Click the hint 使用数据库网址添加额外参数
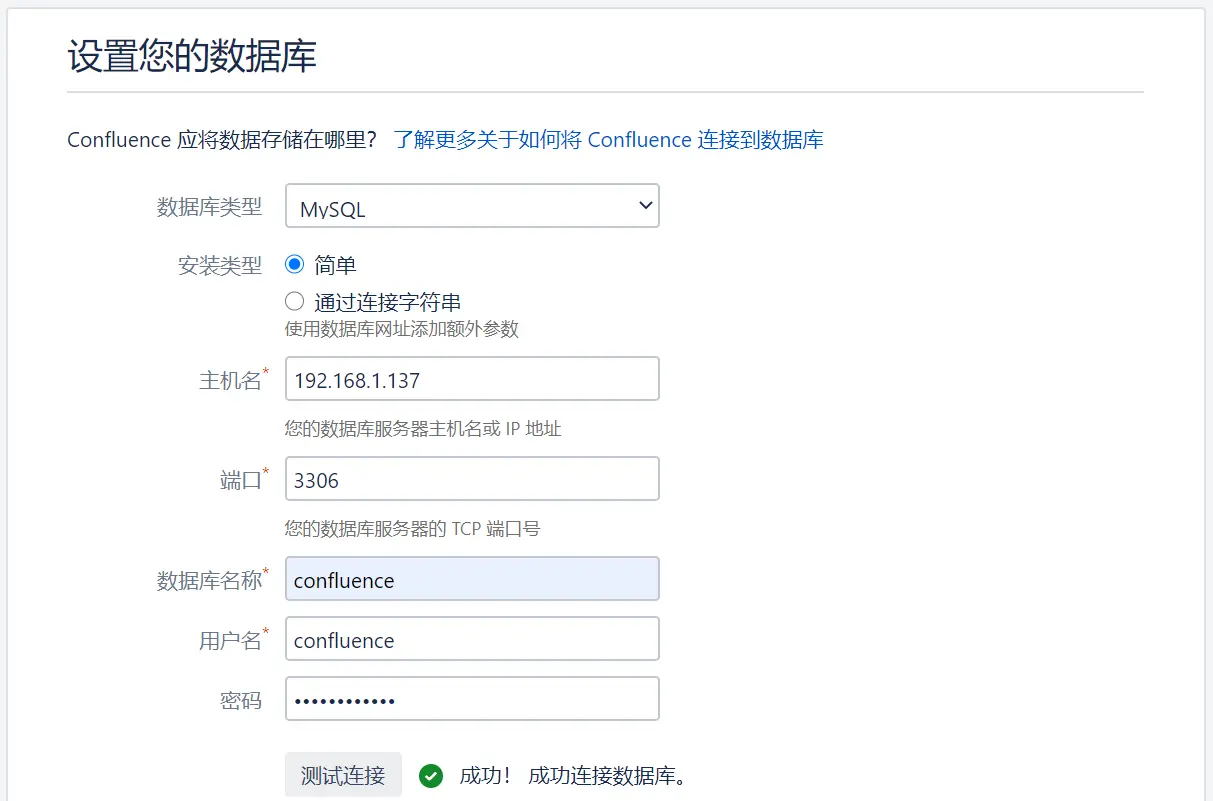This screenshot has width=1213, height=801. tap(402, 329)
